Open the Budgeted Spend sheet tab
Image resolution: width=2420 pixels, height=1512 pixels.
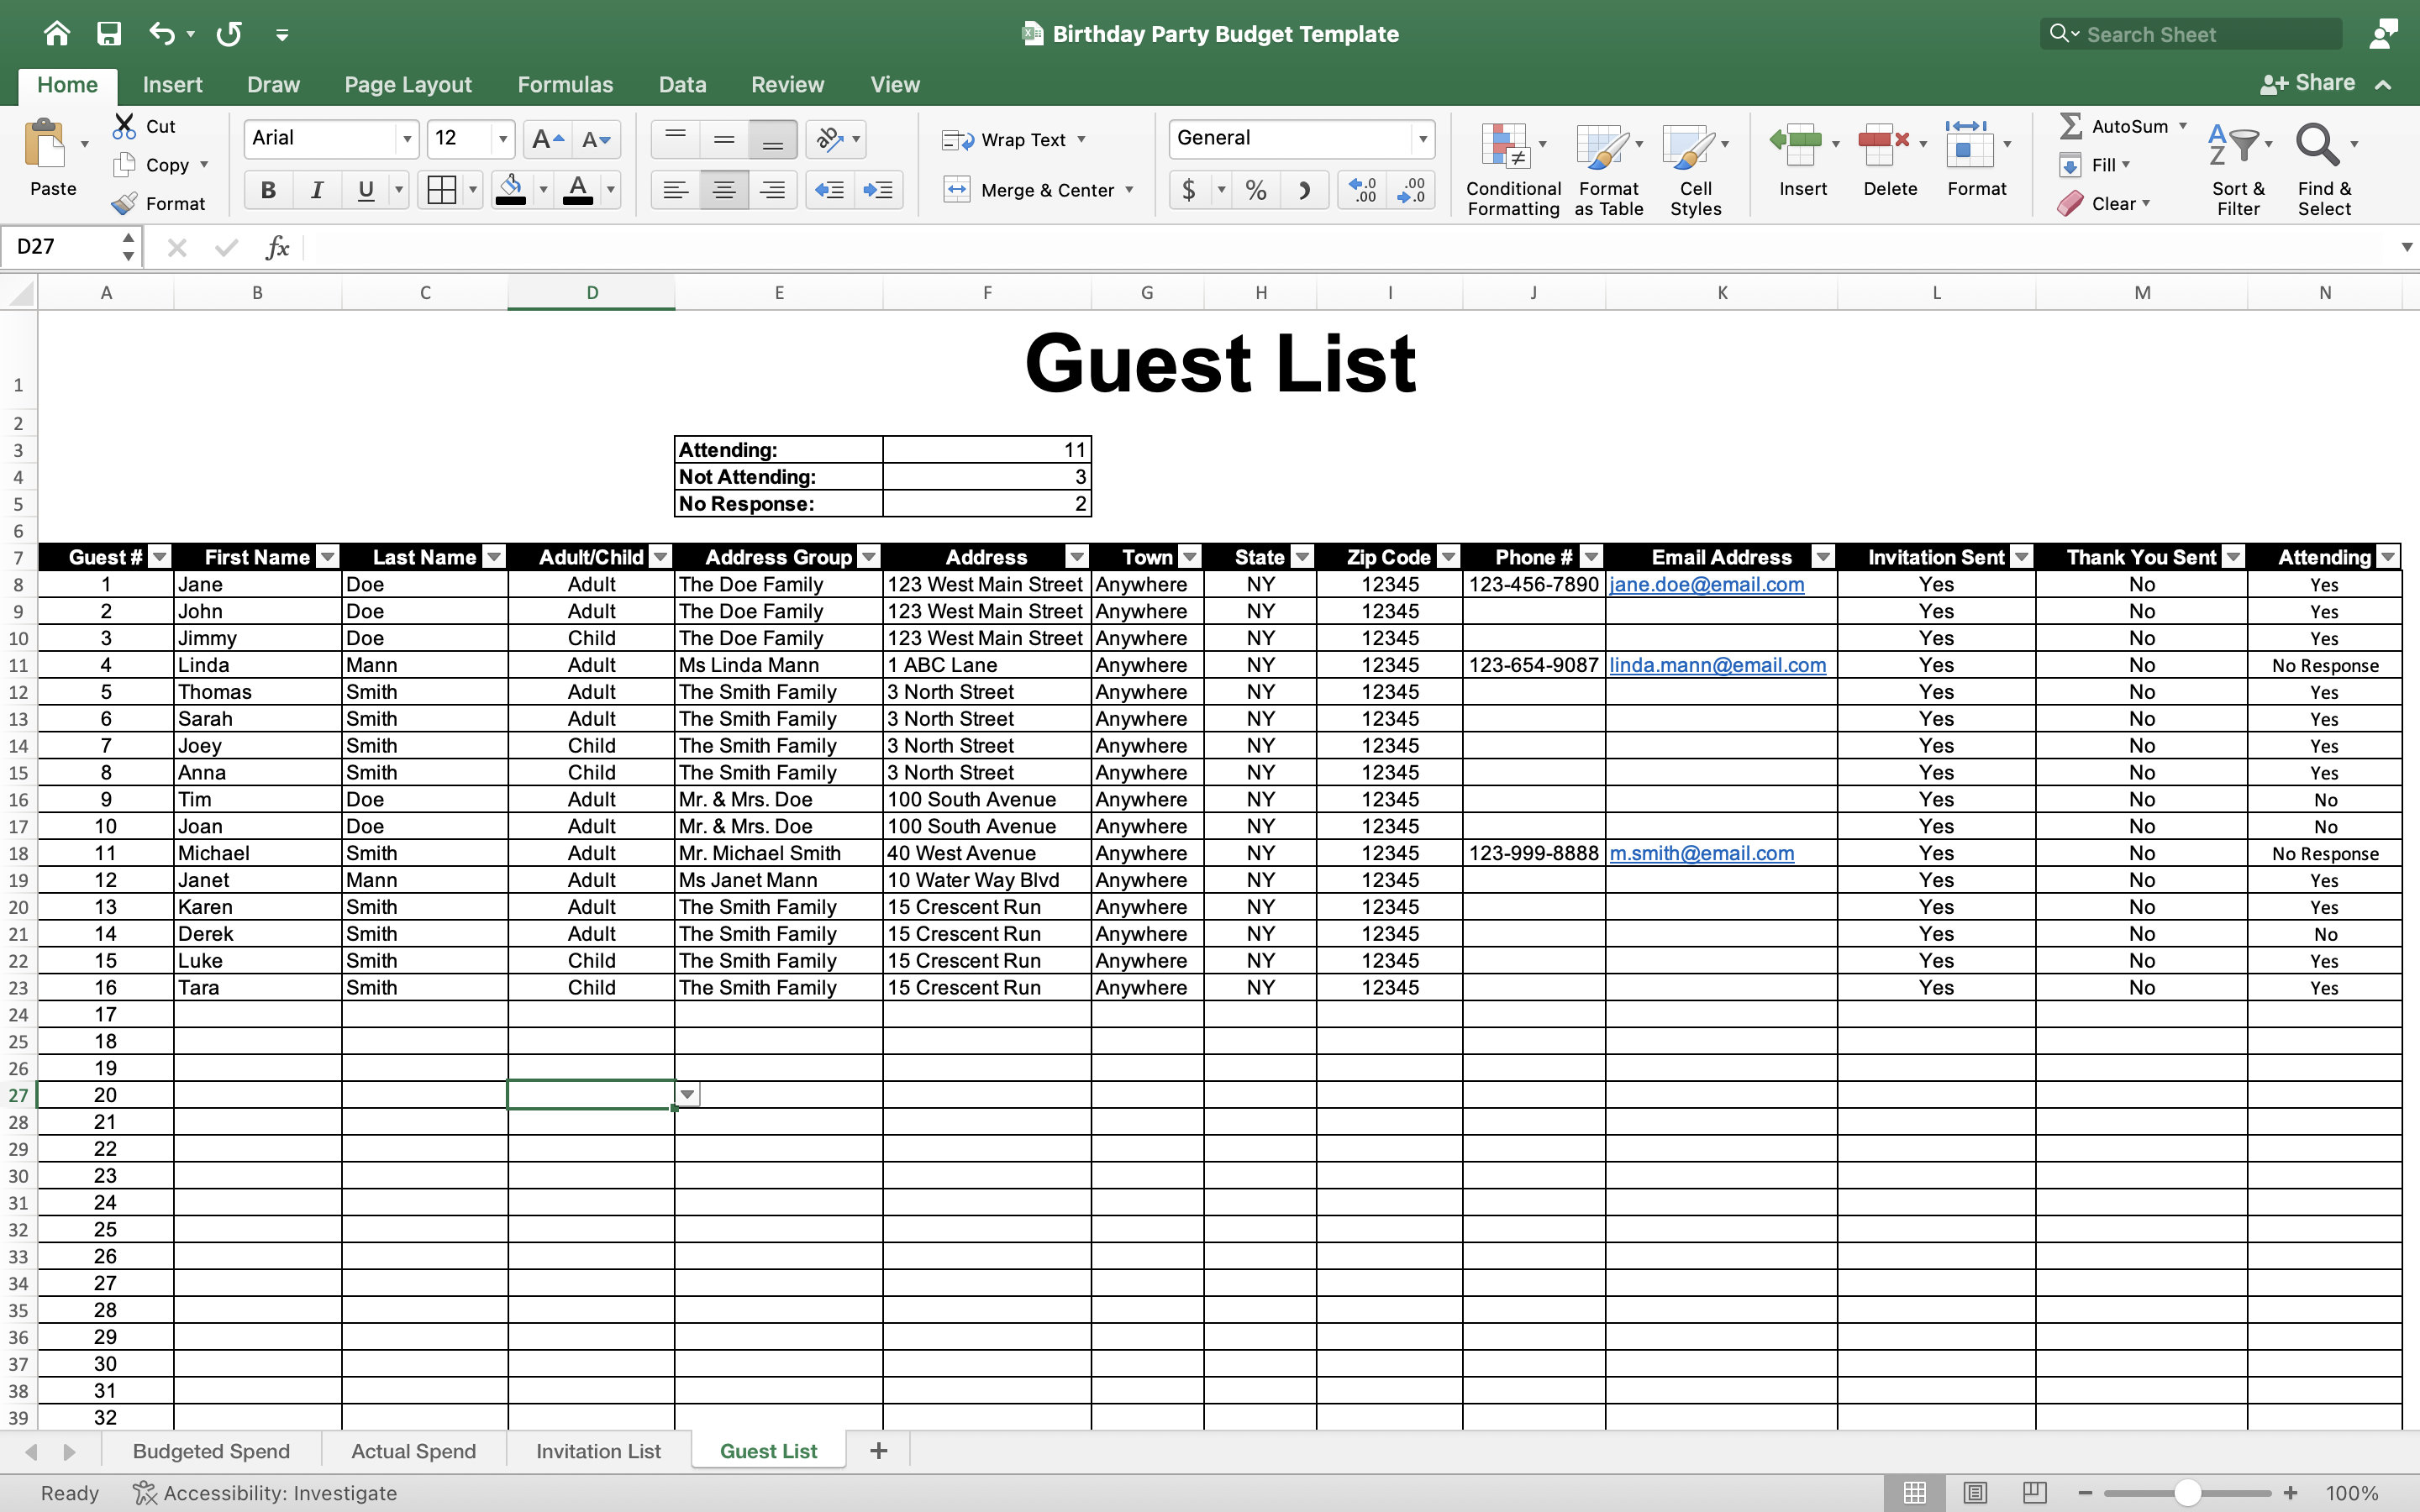(x=211, y=1450)
